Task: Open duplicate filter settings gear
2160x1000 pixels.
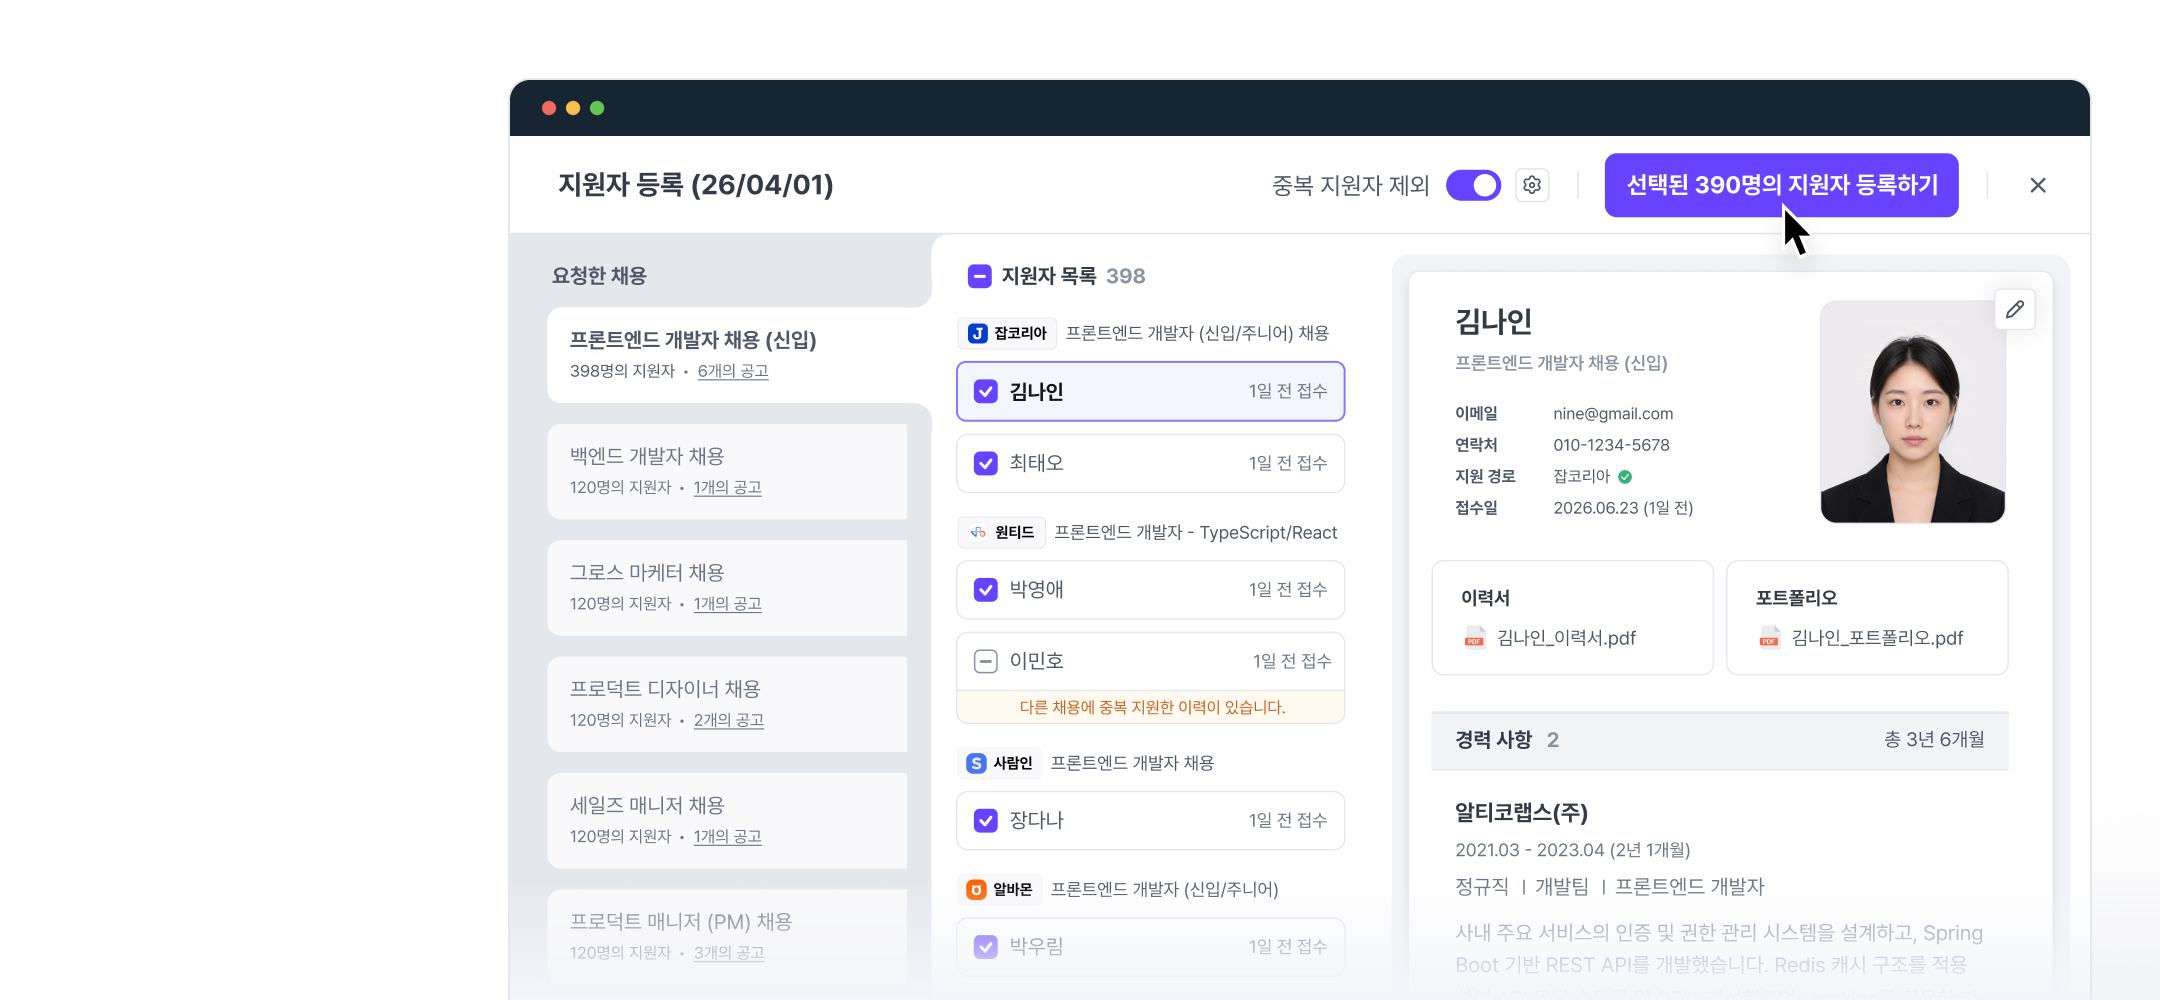Action: point(1532,185)
